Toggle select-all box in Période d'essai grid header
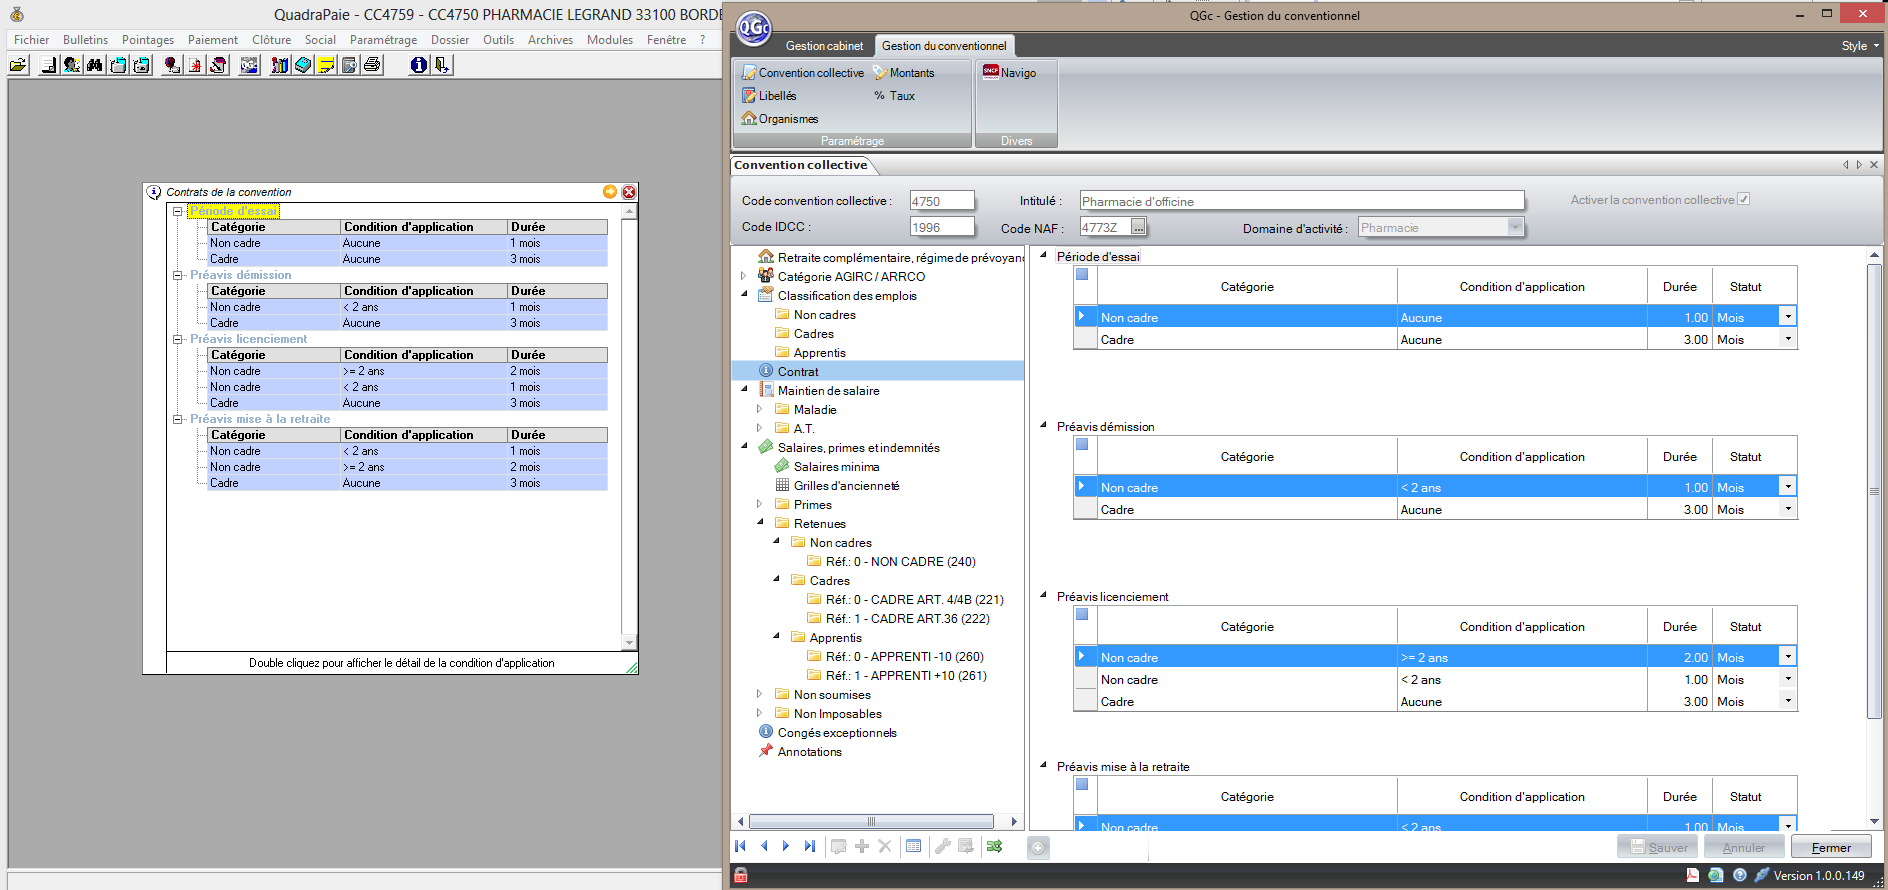 coord(1082,274)
